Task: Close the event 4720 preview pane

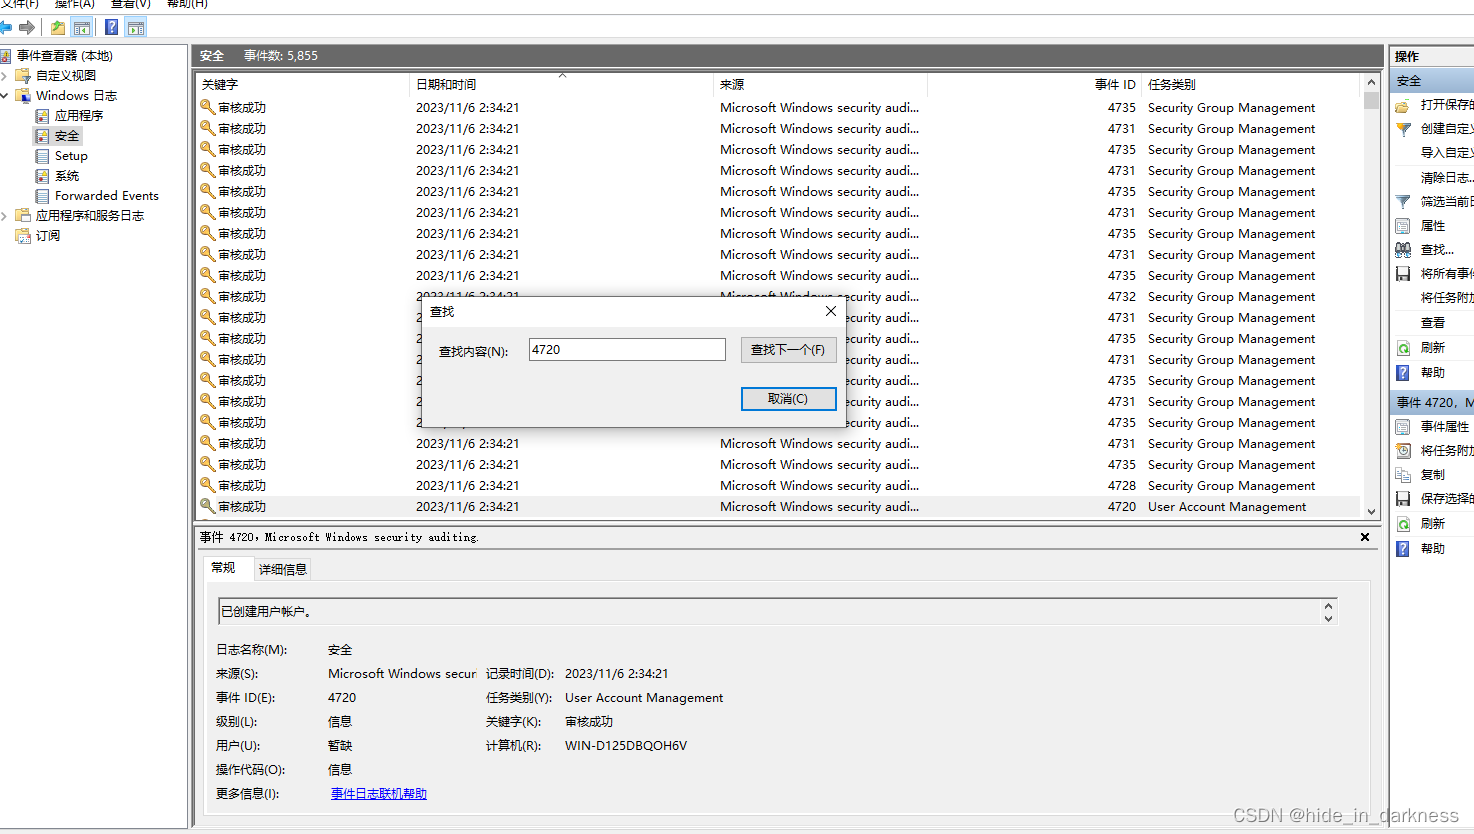Action: coord(1365,537)
